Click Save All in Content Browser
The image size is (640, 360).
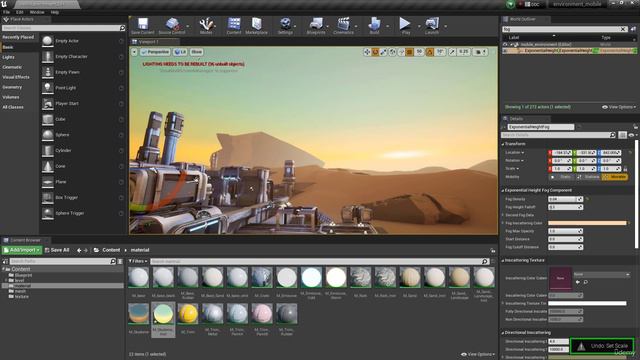(57, 250)
